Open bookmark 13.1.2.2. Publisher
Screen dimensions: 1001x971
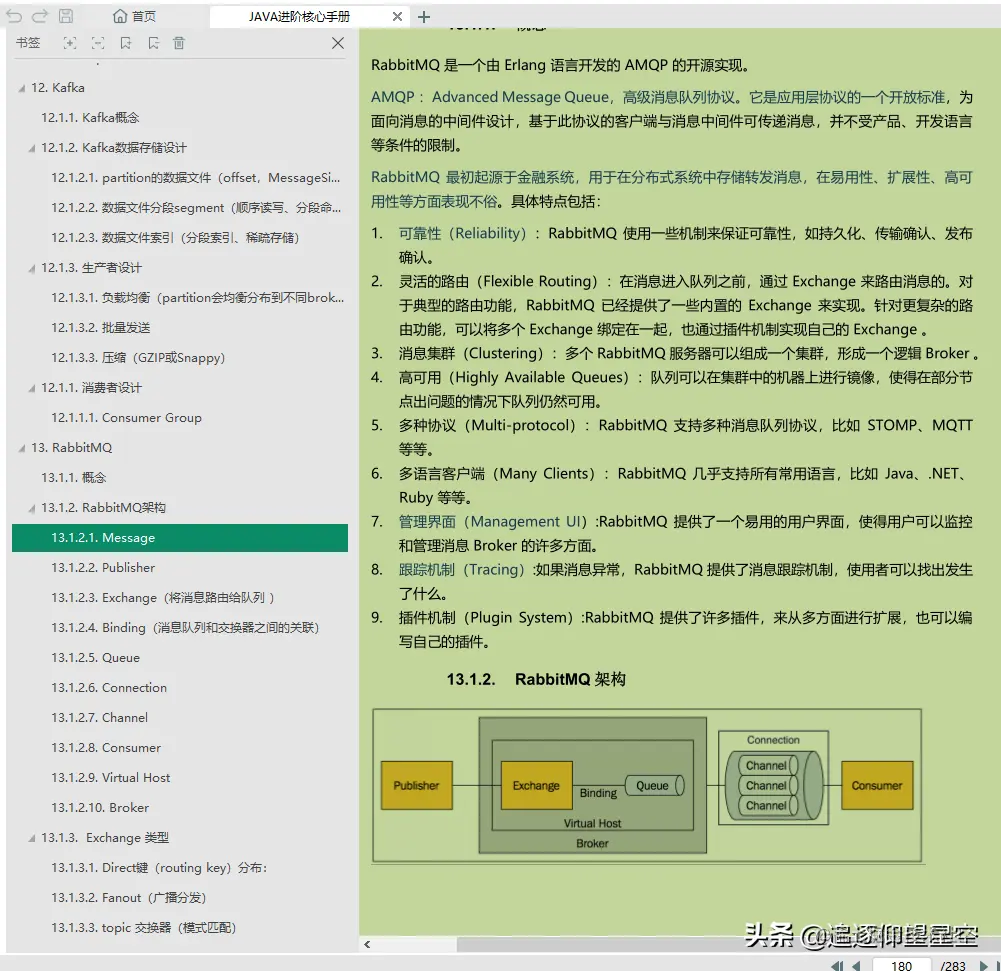coord(103,568)
